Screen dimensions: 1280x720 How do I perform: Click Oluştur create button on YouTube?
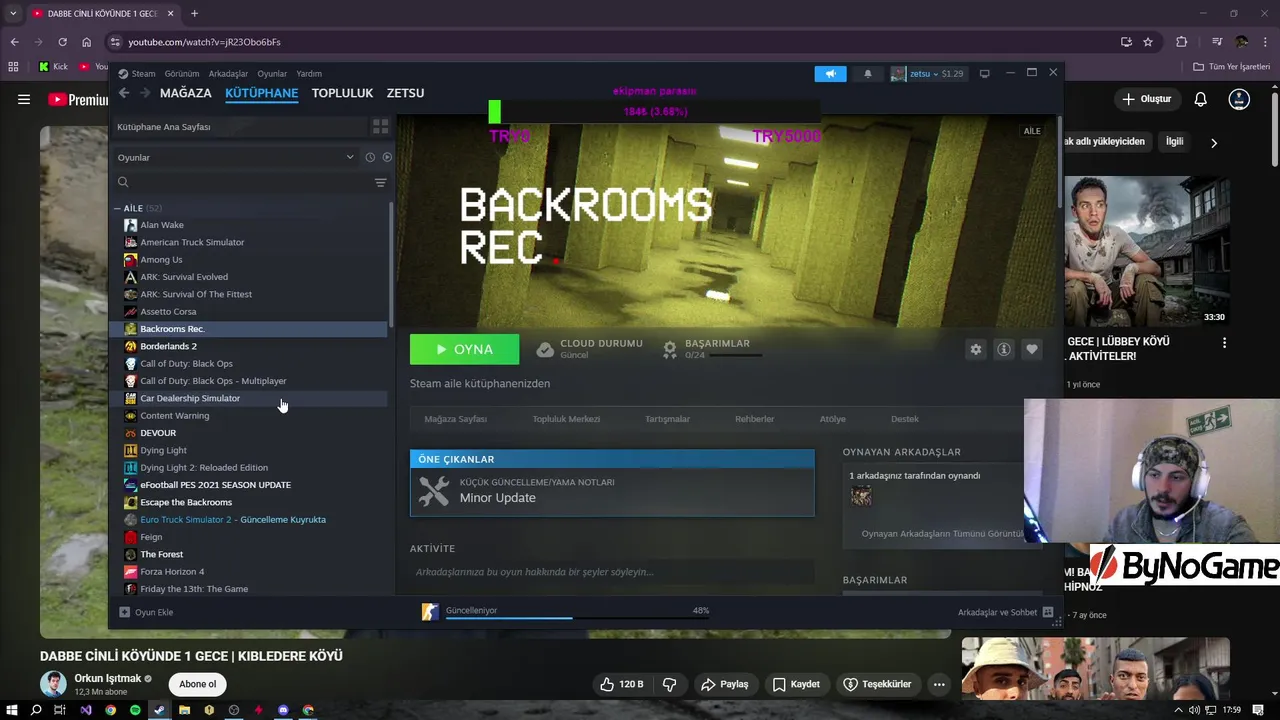click(1146, 99)
